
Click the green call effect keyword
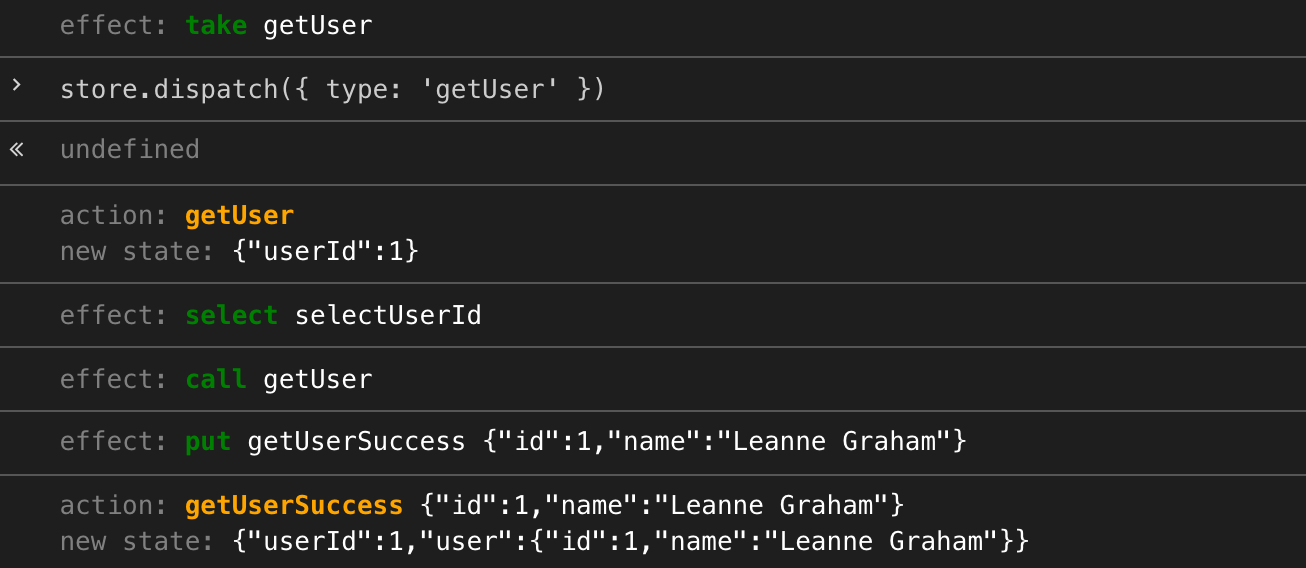click(x=216, y=380)
